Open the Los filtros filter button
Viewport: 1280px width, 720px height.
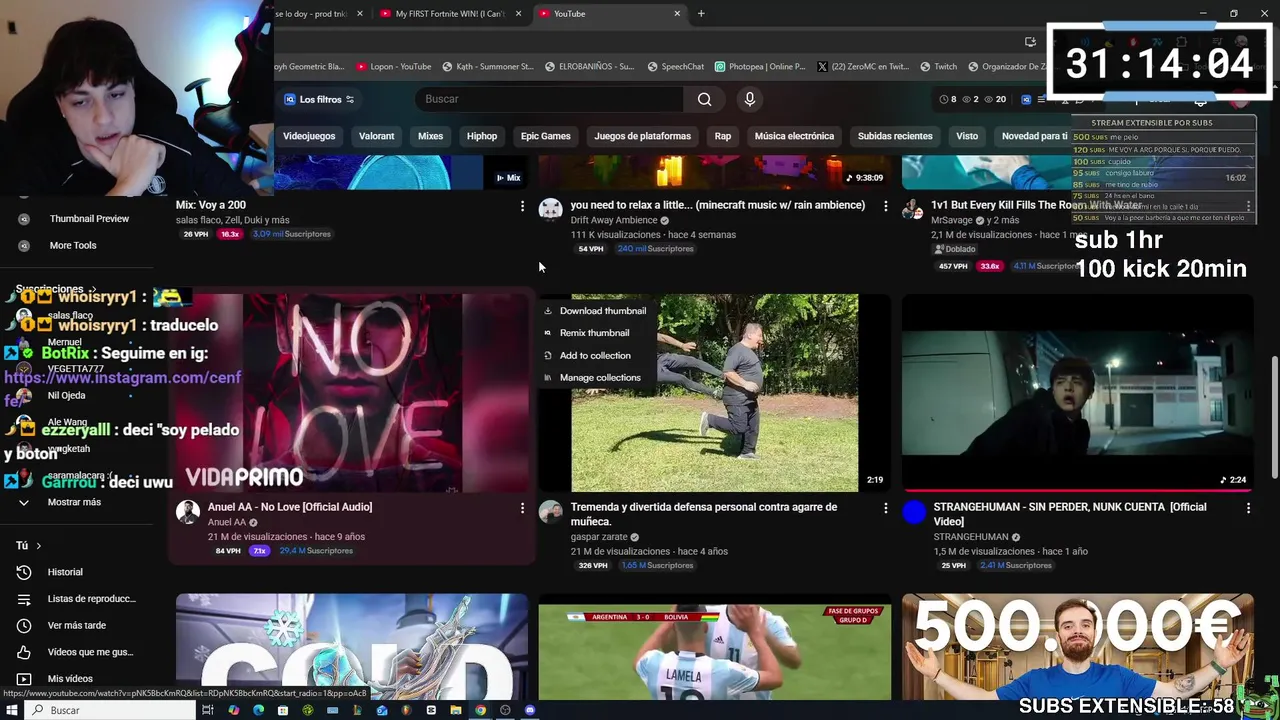(319, 99)
